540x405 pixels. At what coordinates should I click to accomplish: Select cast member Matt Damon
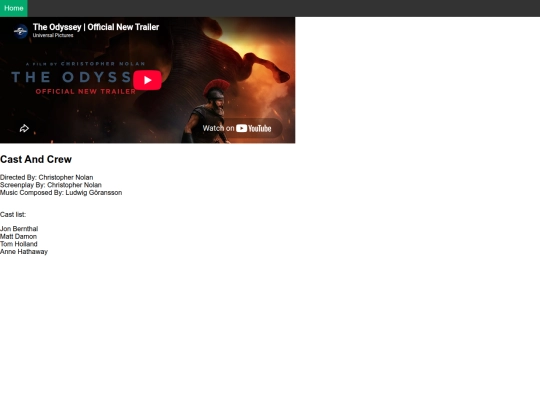(18, 237)
